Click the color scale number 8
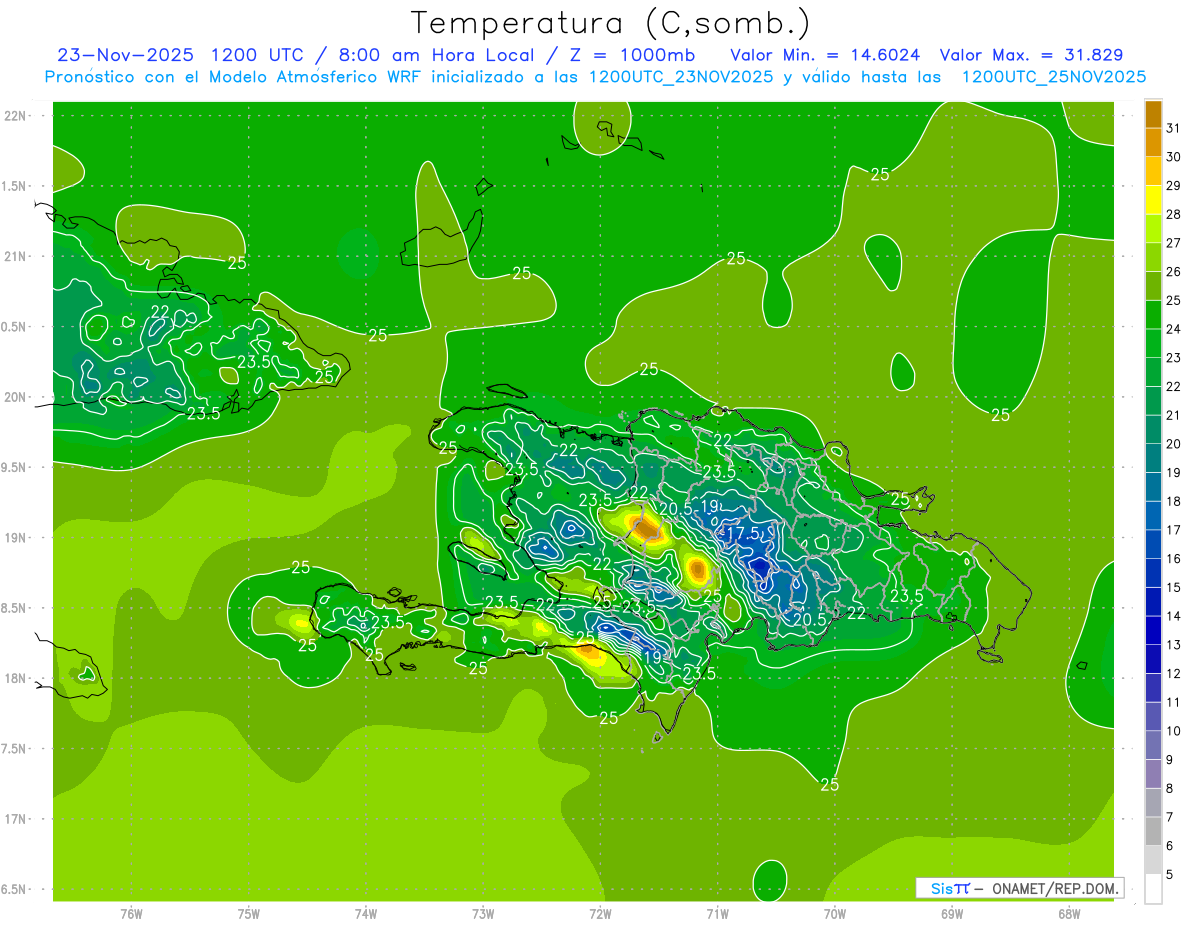 [1170, 789]
